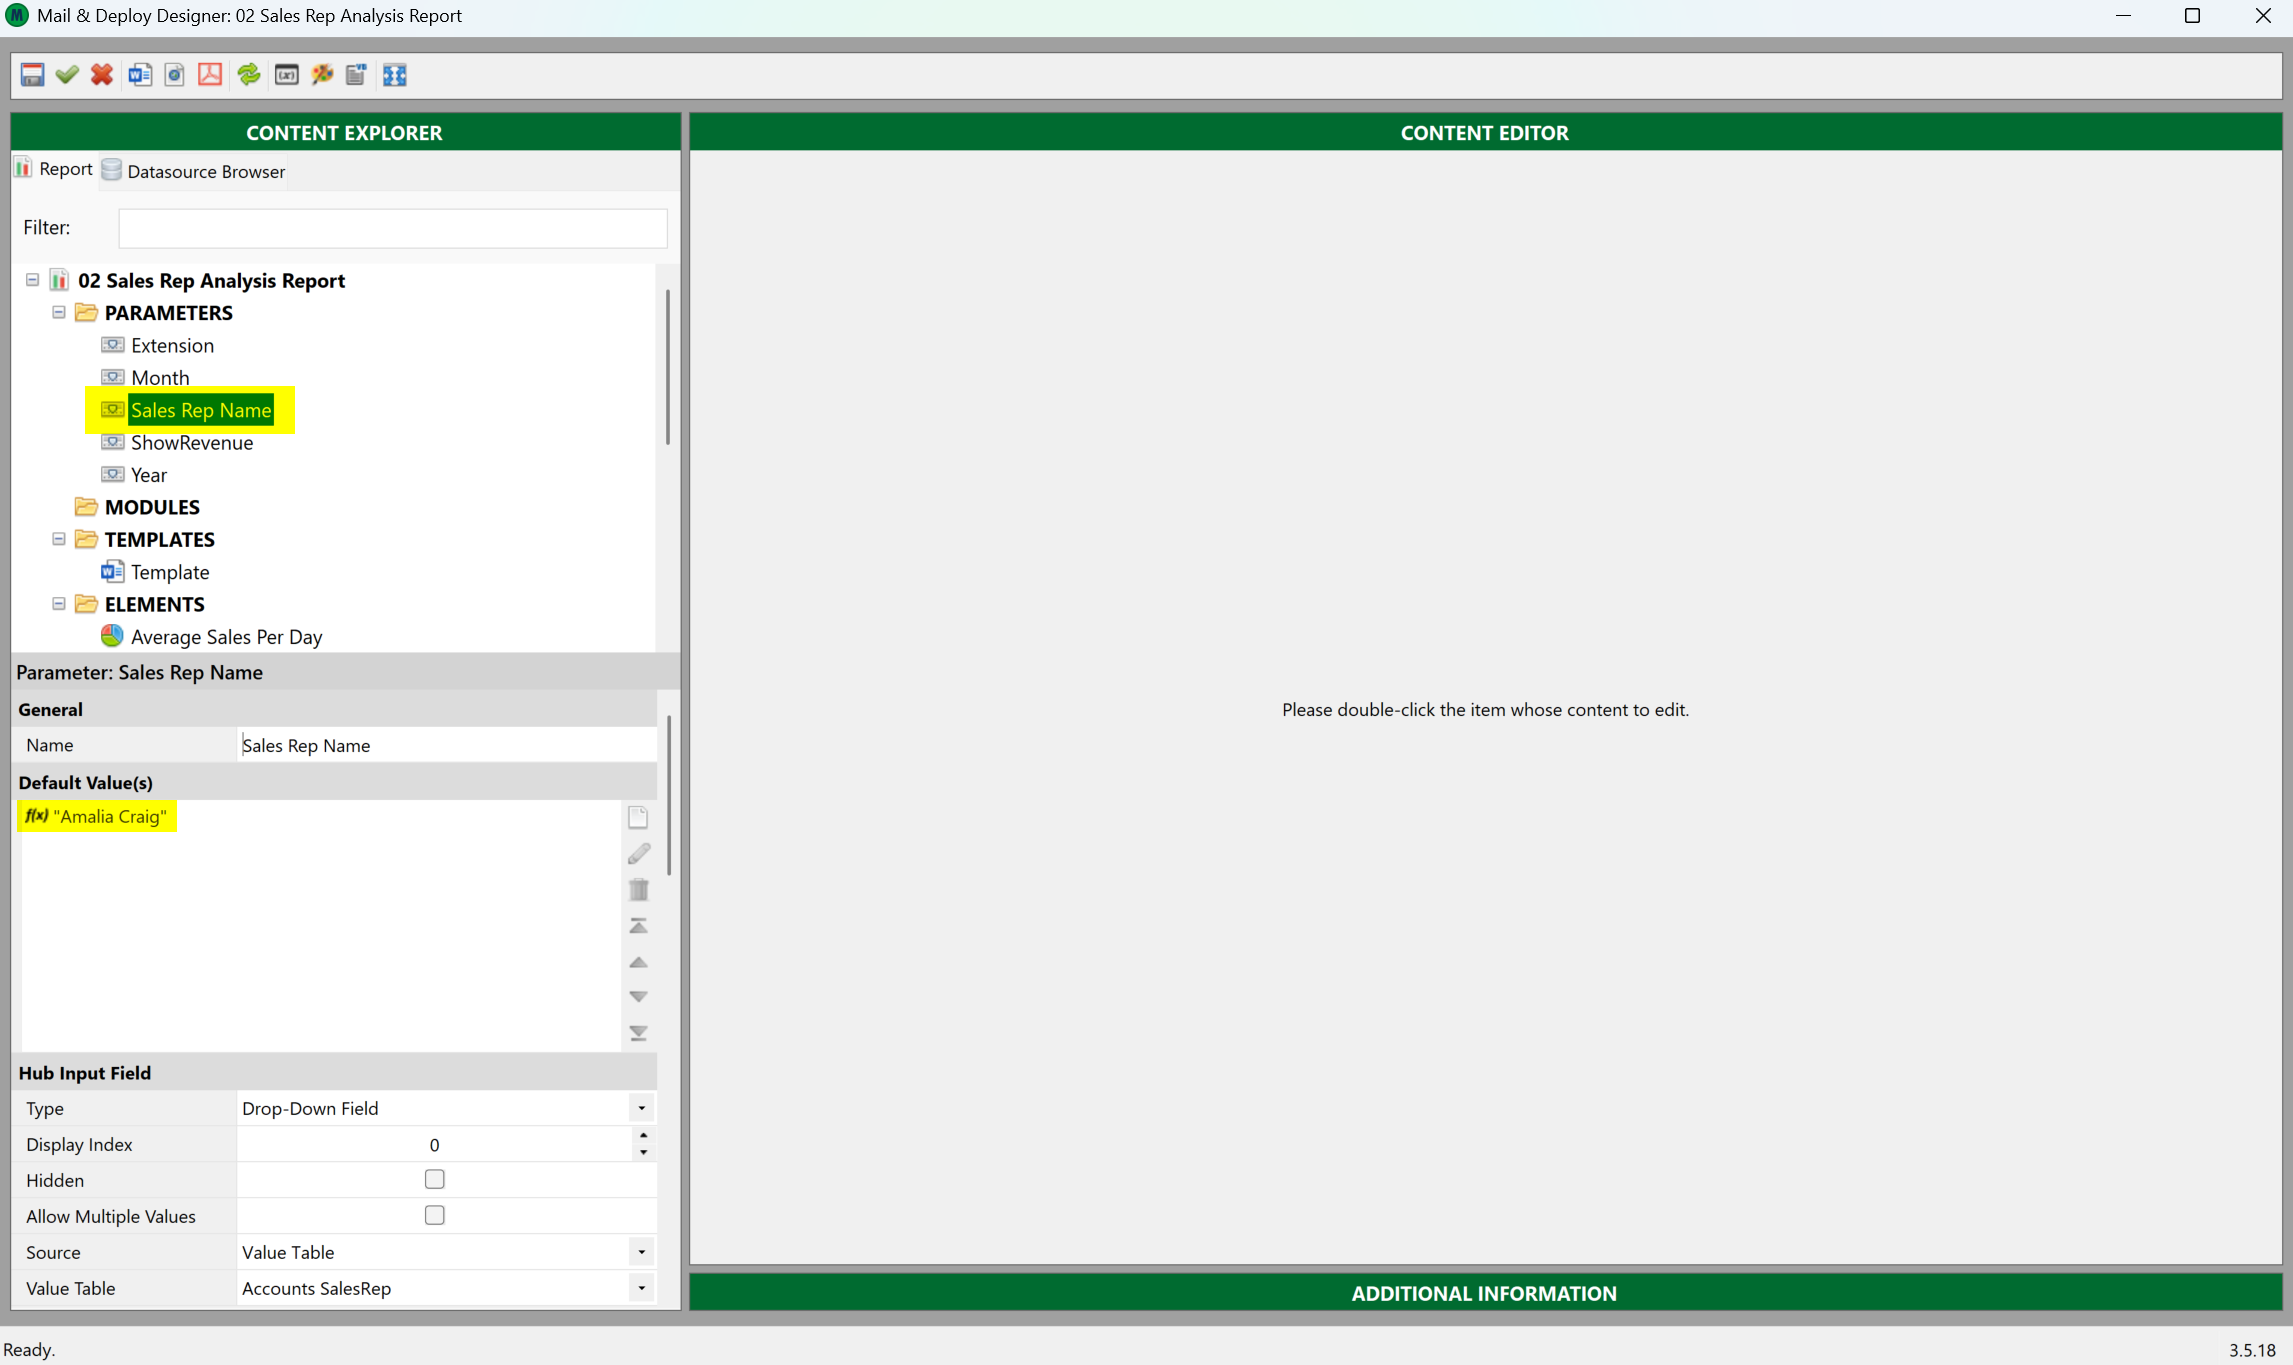Image resolution: width=2293 pixels, height=1365 pixels.
Task: Increase the Display Index value
Action: click(643, 1136)
